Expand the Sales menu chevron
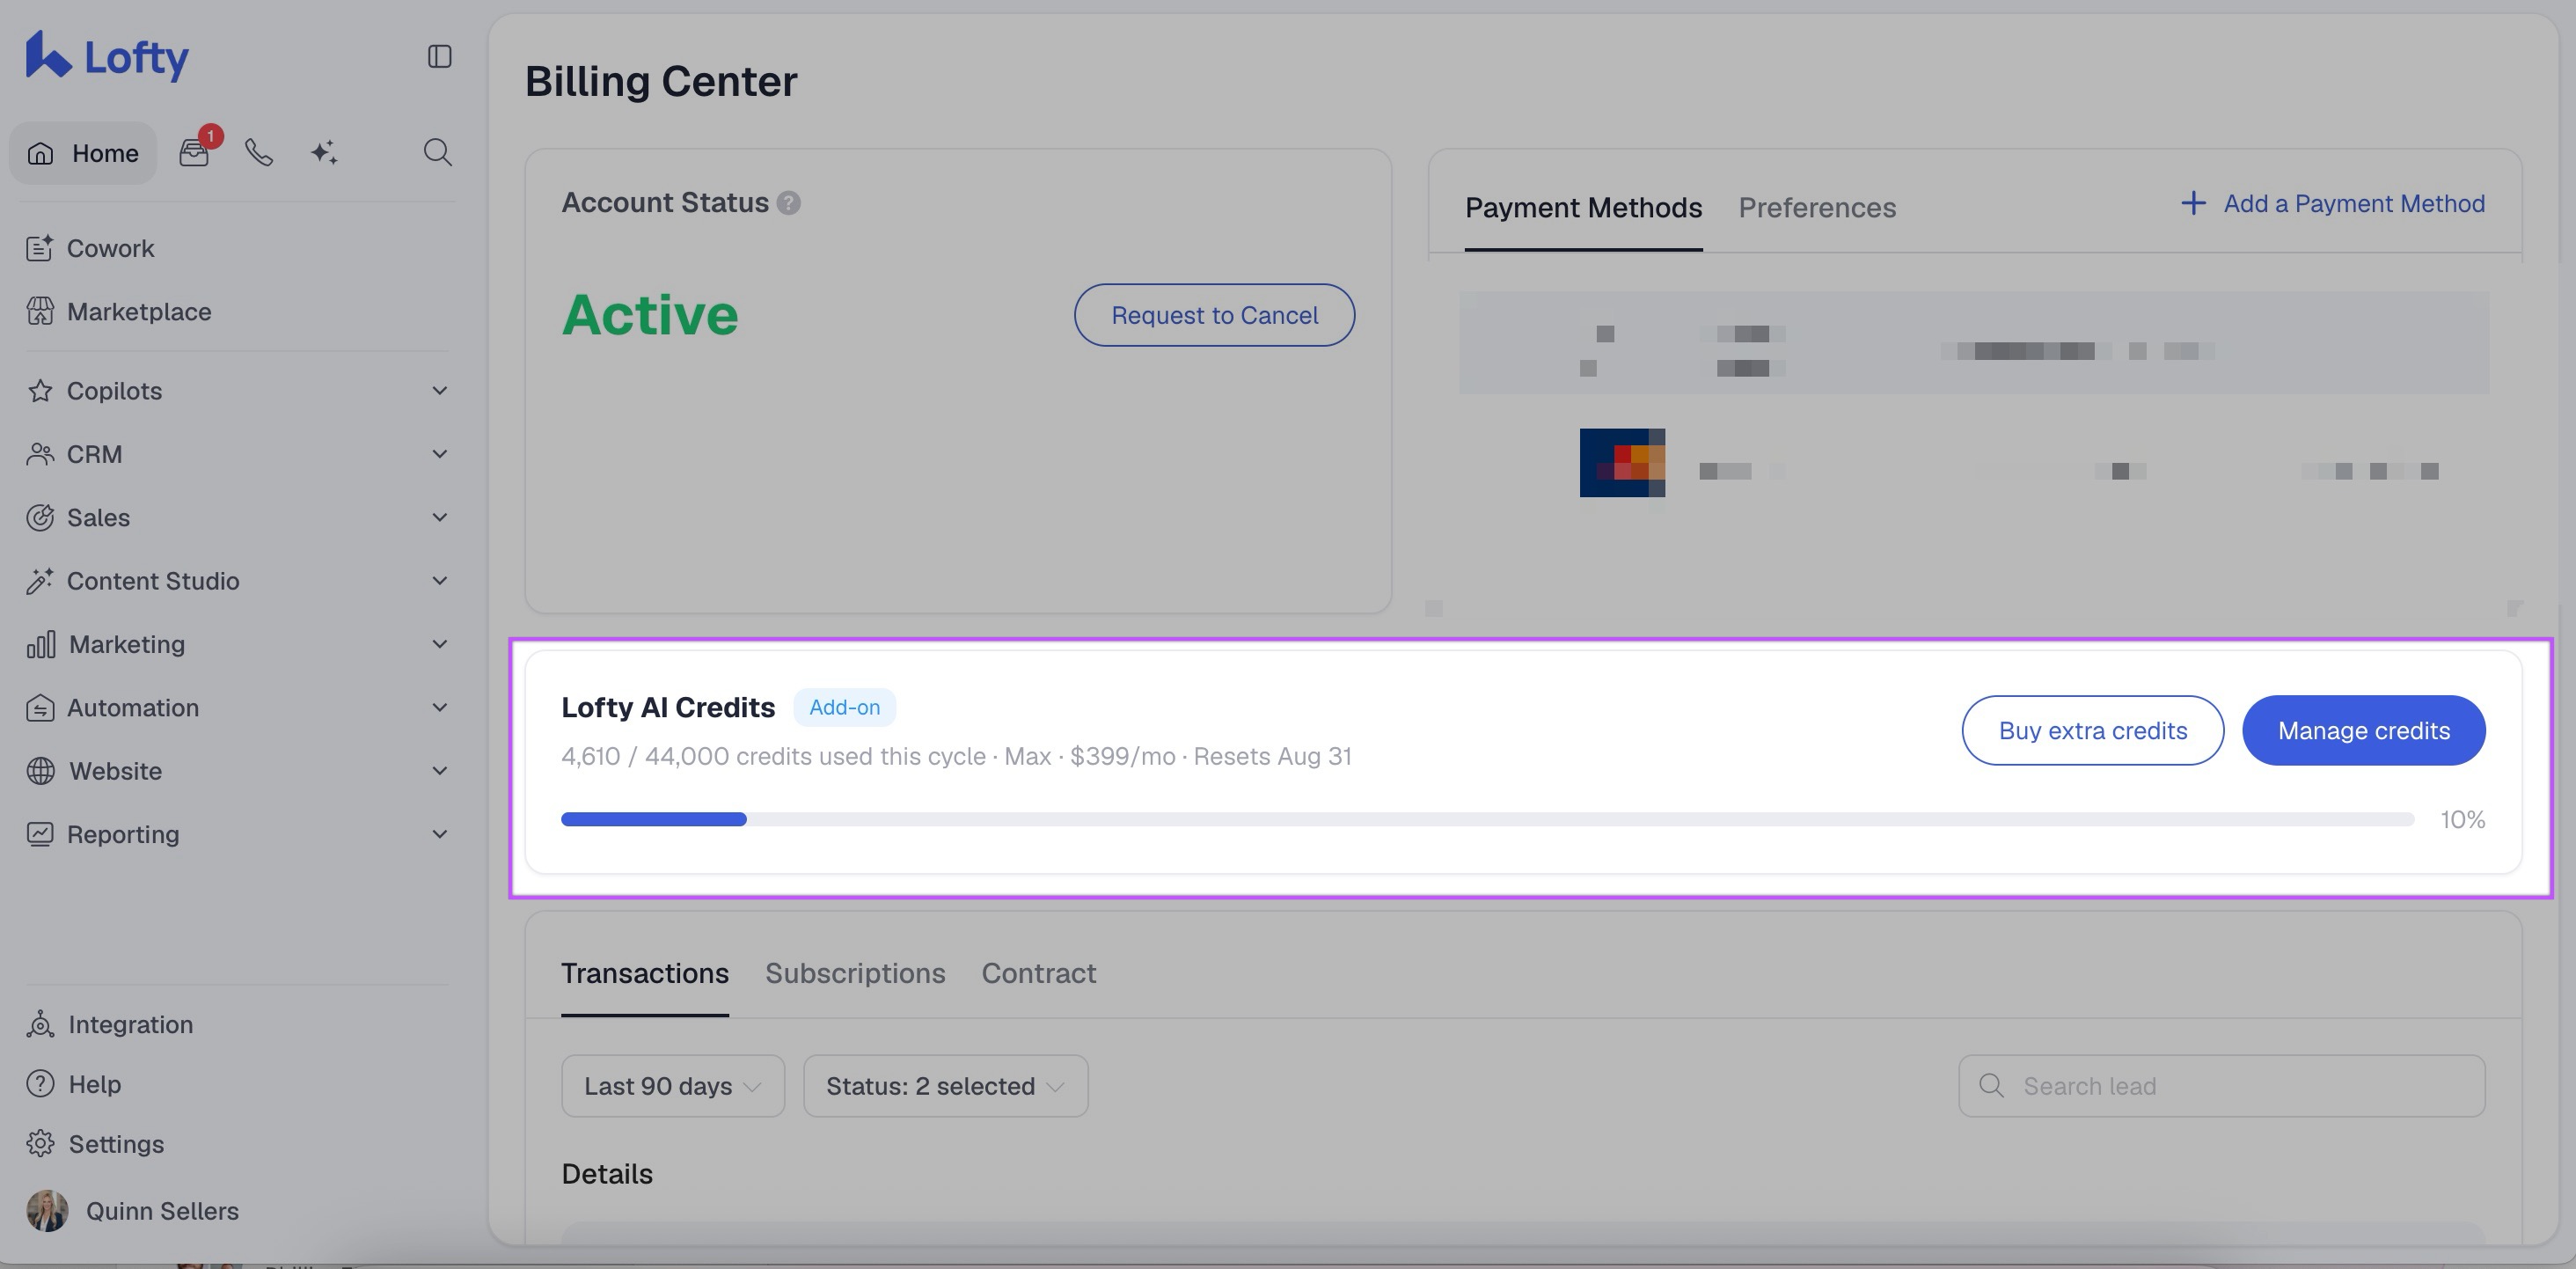This screenshot has width=2576, height=1269. pos(440,517)
